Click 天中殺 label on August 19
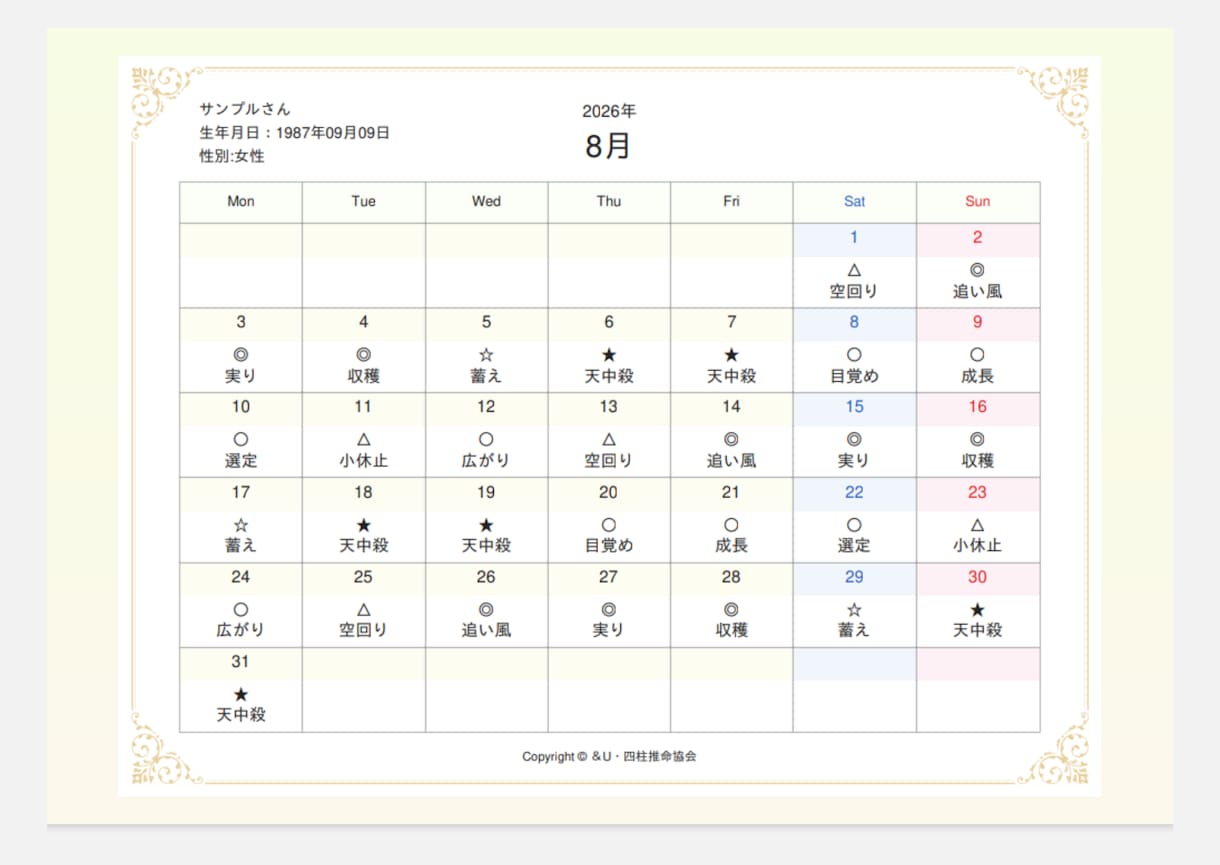 [486, 546]
